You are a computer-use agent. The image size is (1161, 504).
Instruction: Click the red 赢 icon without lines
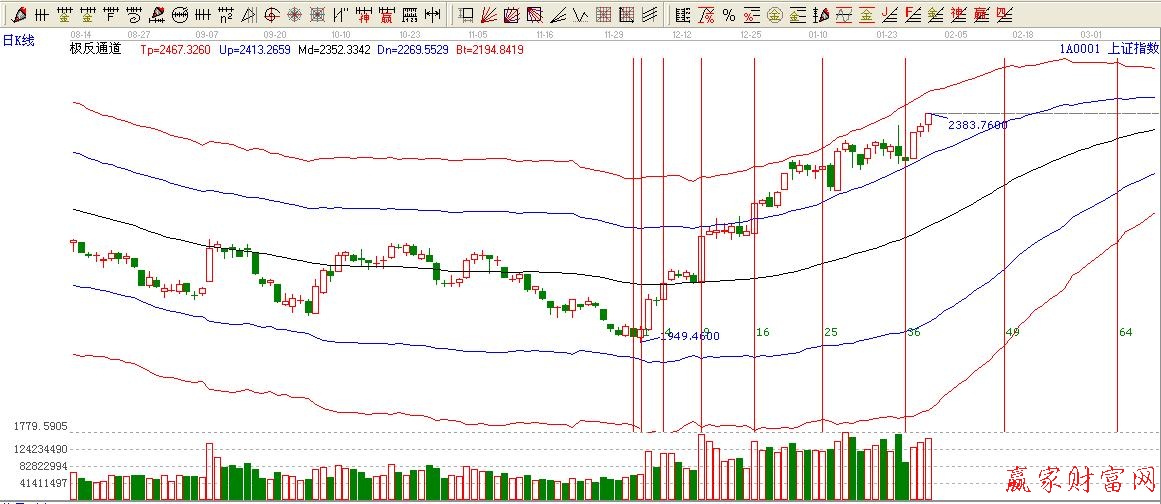(386, 15)
